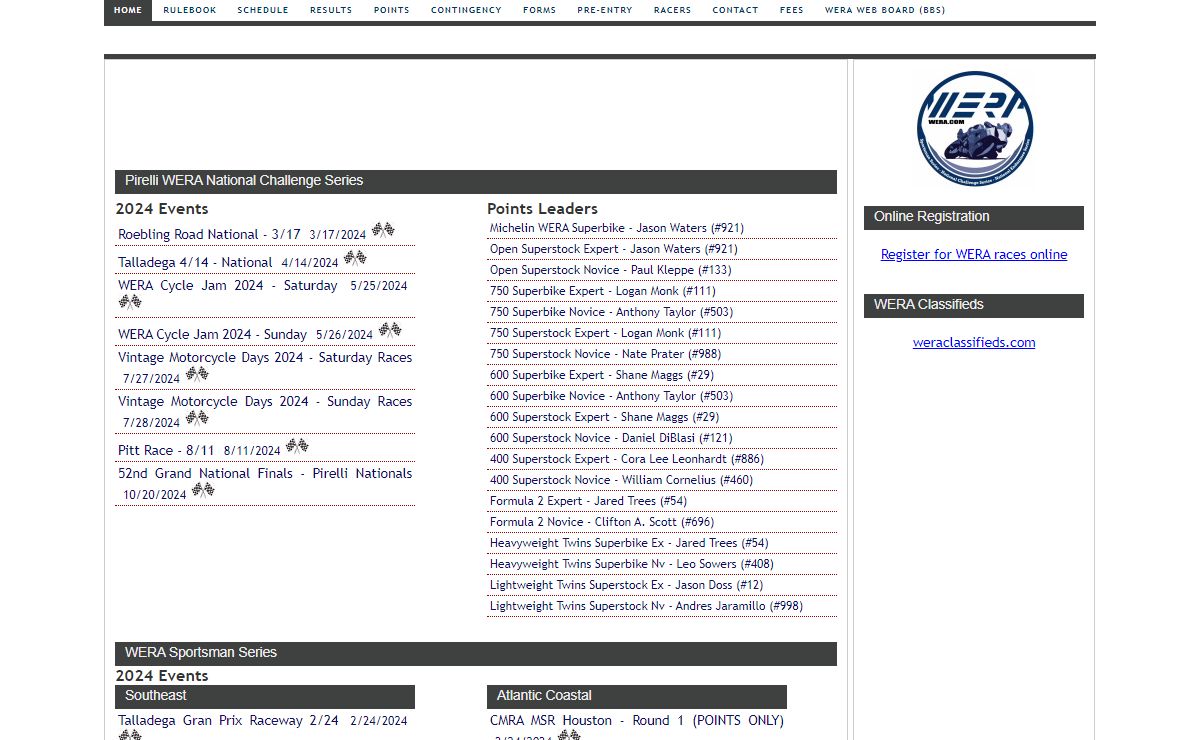Open CMRA MSR Houston - Round 1 event
1200x740 pixels.
[x=637, y=720]
